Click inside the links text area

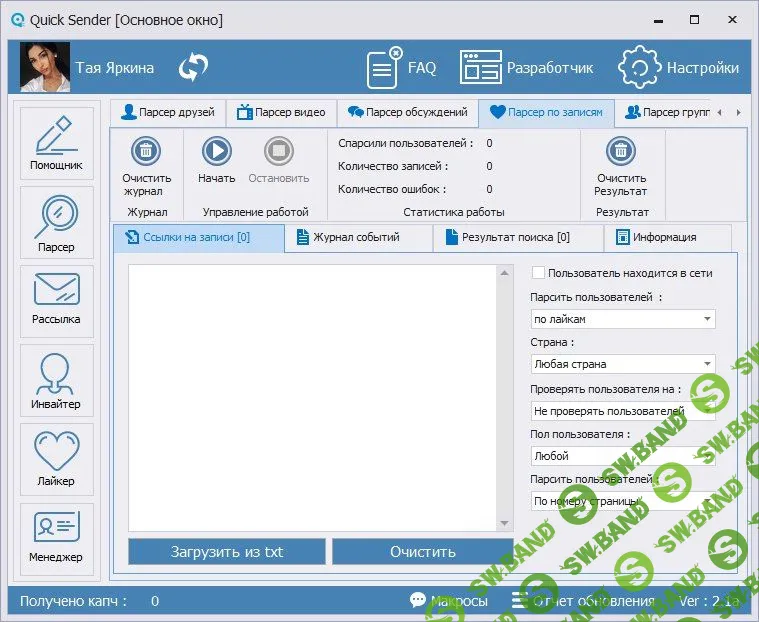(x=312, y=397)
